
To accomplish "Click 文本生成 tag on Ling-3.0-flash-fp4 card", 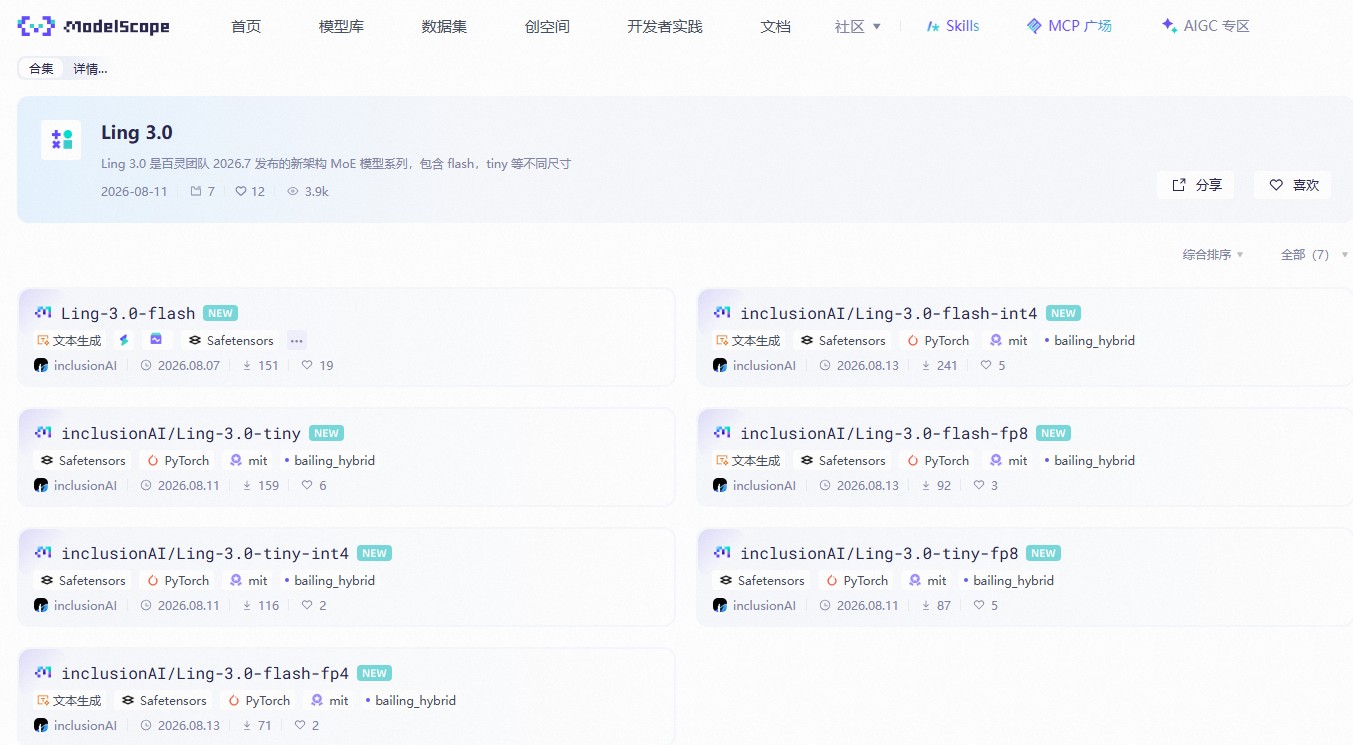I will click(x=71, y=700).
